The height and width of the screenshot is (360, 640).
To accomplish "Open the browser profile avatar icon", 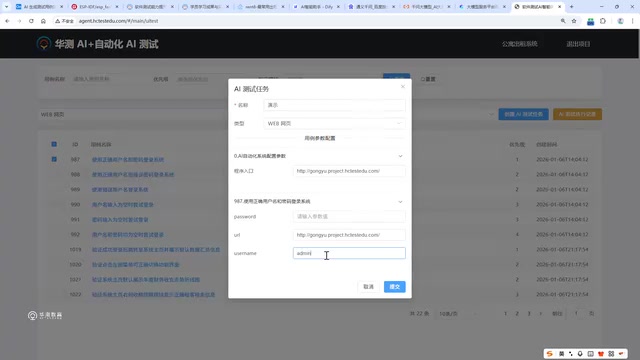I will coord(620,21).
